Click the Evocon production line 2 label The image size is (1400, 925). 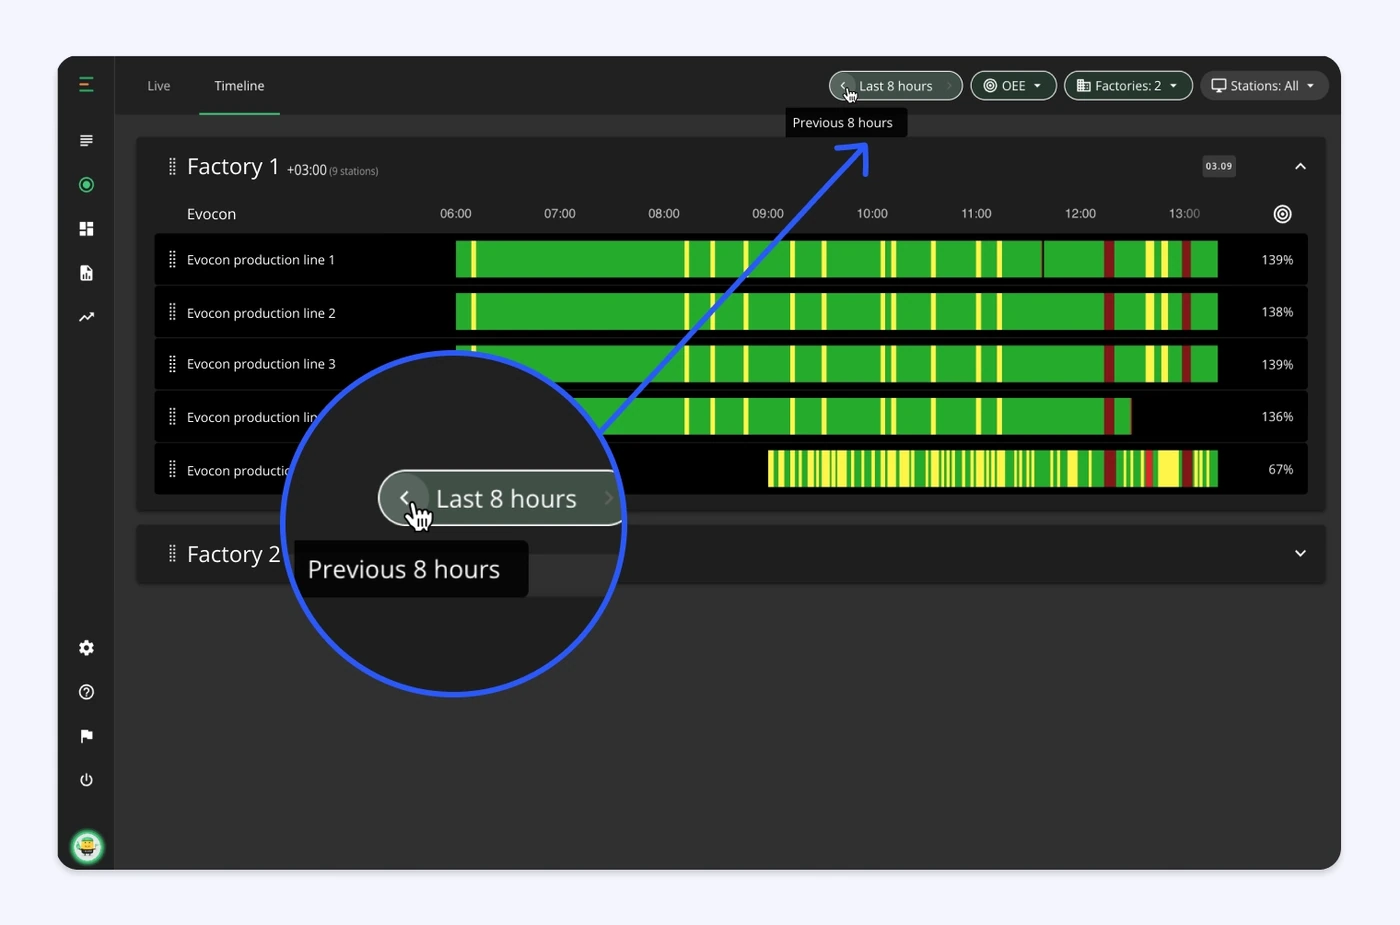(261, 313)
